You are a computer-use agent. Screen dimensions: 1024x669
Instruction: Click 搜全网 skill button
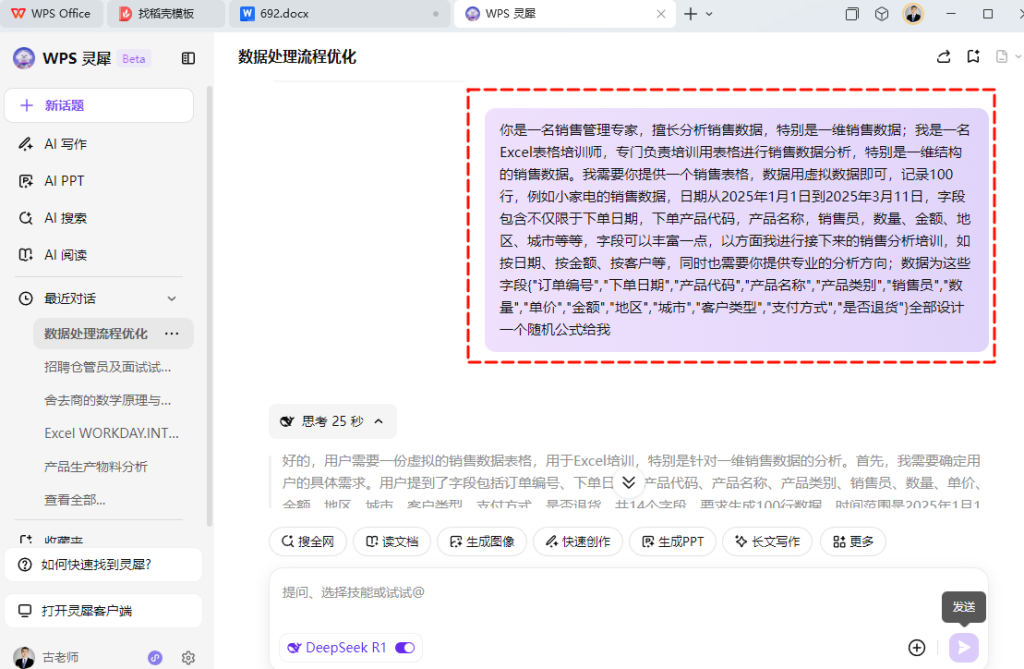point(308,542)
